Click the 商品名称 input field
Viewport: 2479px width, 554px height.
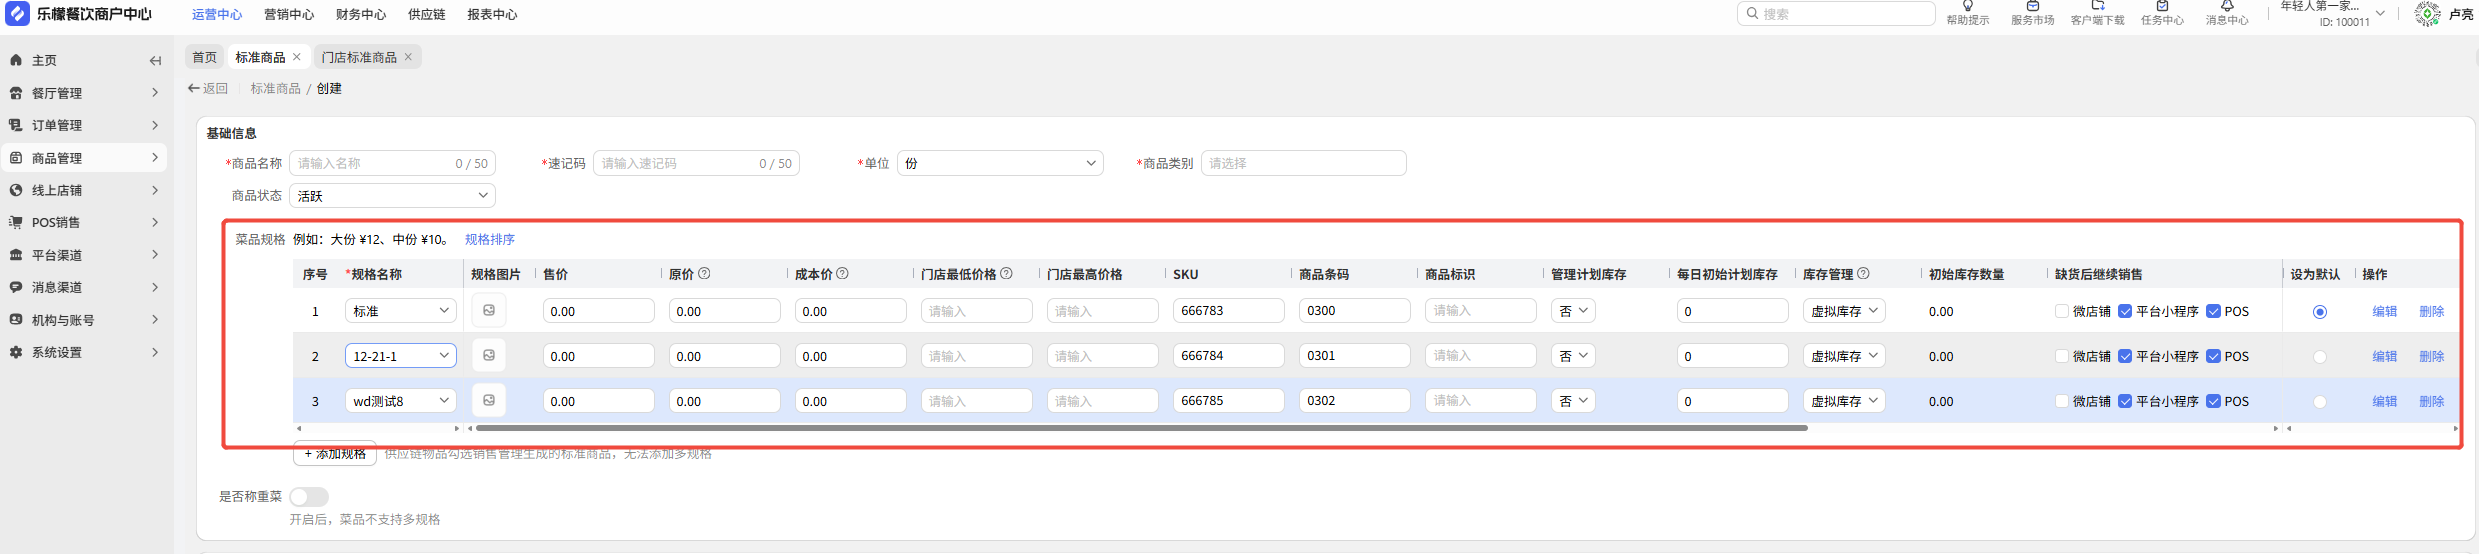392,163
